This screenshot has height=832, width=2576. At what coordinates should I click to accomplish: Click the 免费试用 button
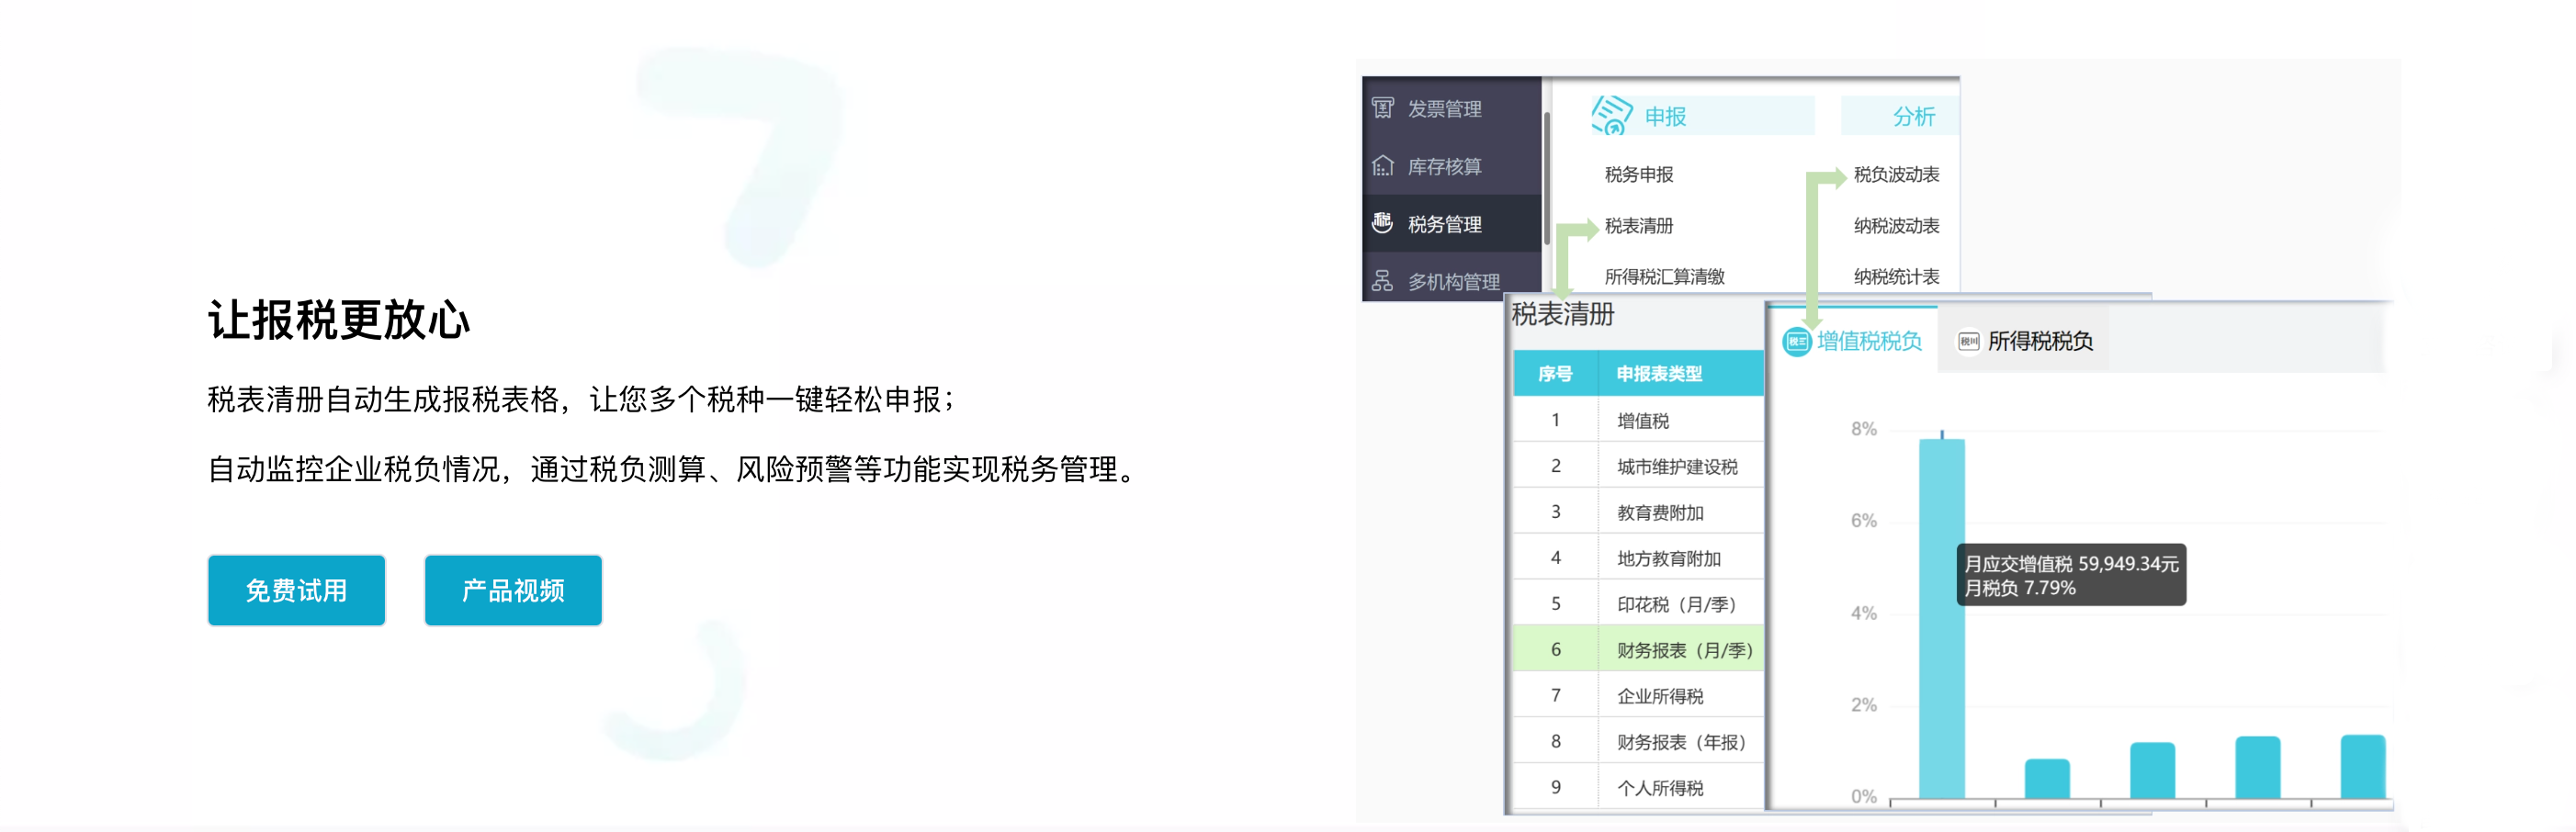click(x=296, y=590)
